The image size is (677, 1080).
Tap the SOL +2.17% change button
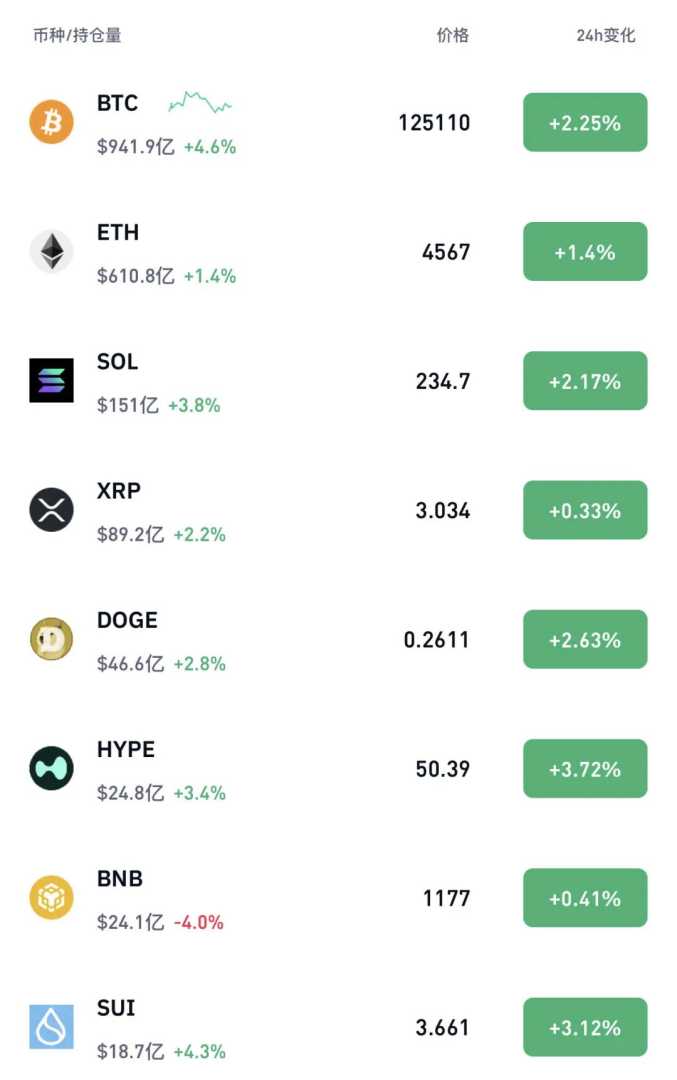point(585,381)
